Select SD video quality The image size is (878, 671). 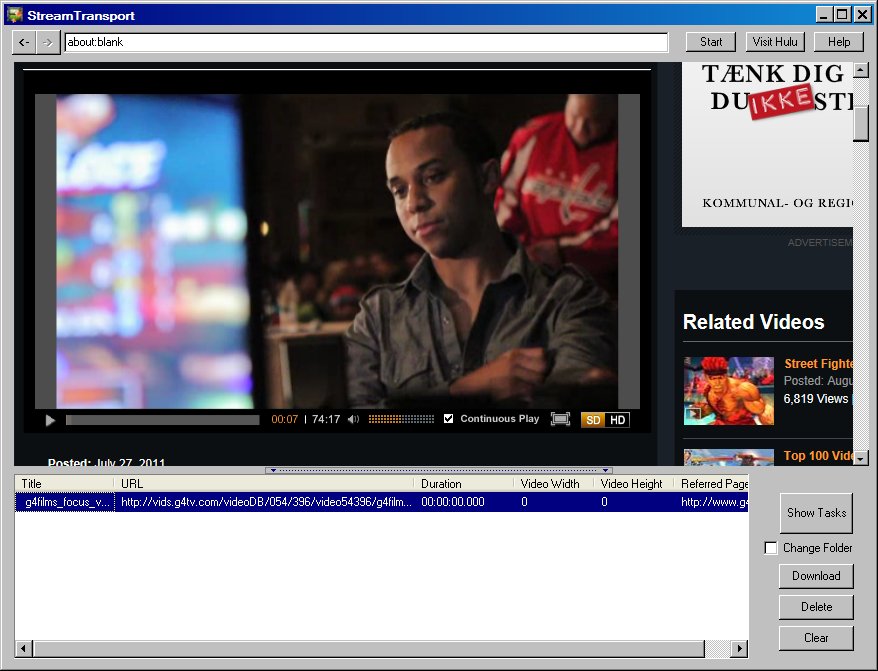pyautogui.click(x=593, y=420)
